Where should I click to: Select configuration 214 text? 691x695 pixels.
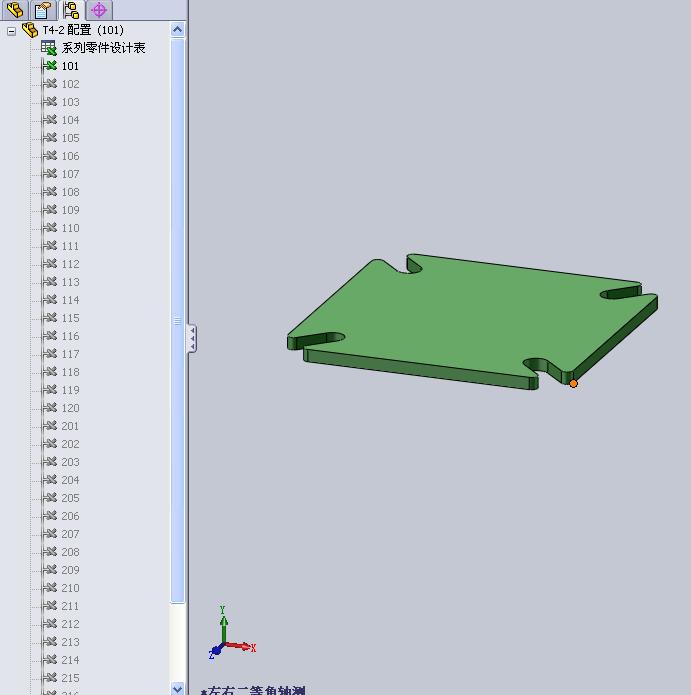tap(70, 660)
